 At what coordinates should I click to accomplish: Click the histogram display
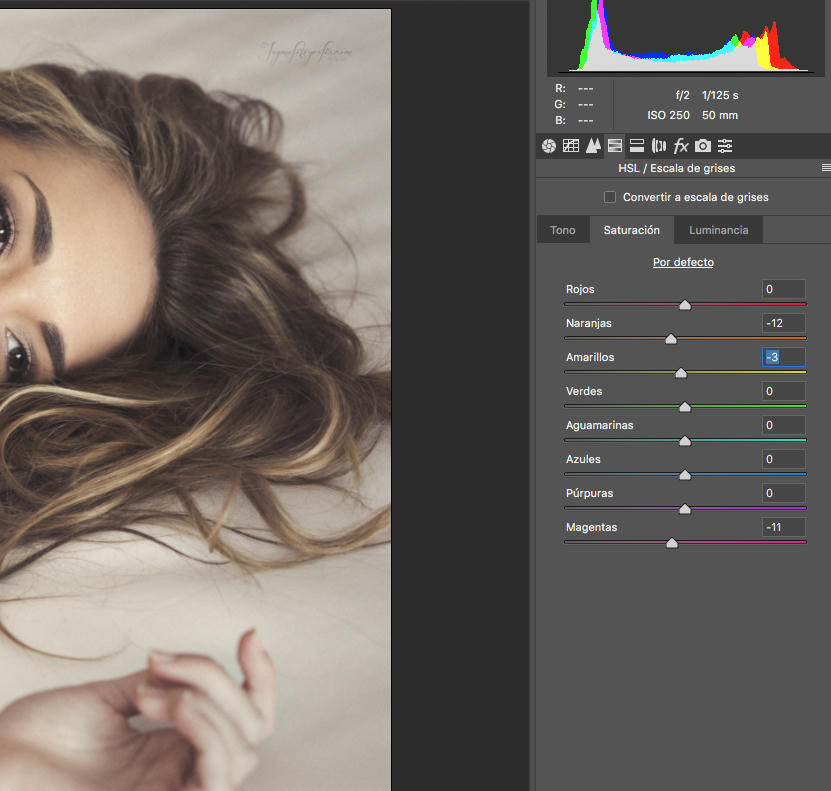click(x=685, y=36)
